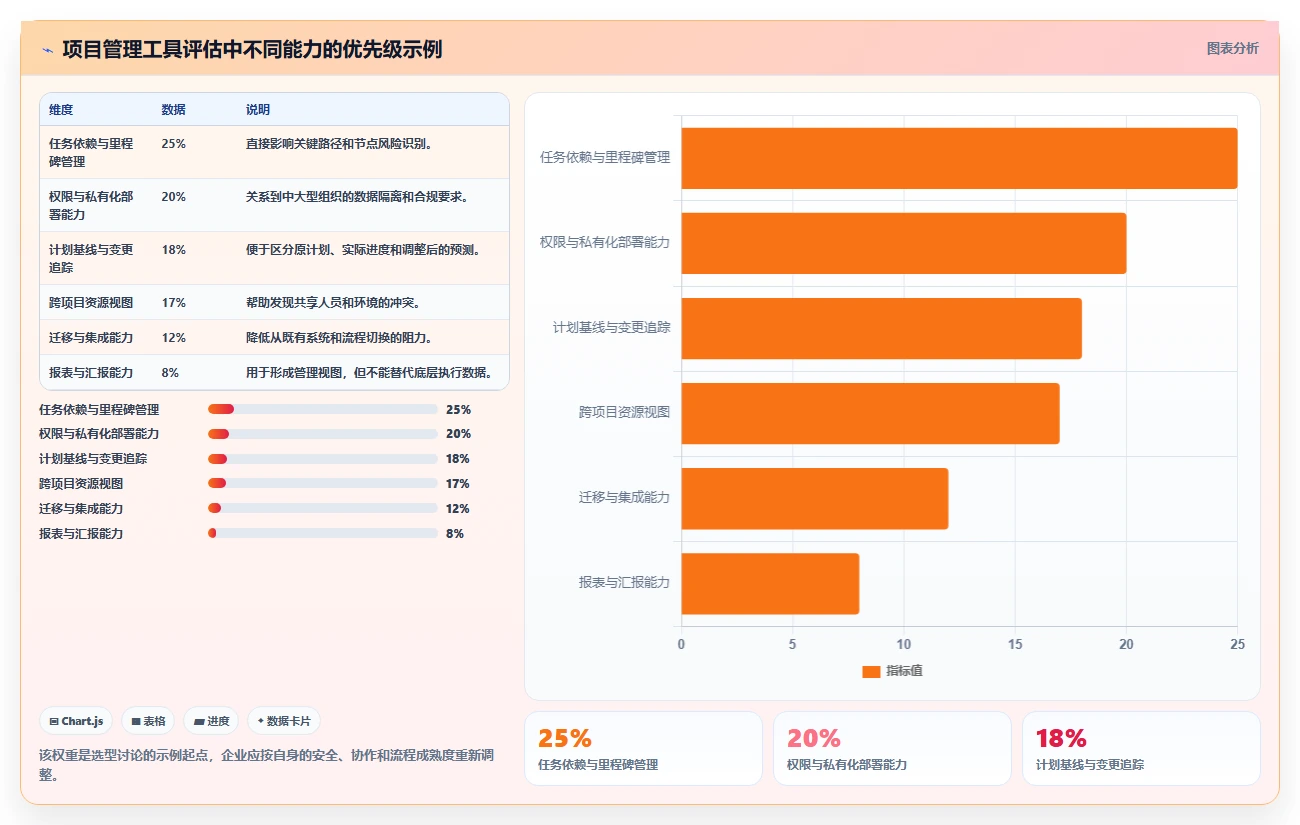Click the chart bar for 计划基线与变更追踪
Image resolution: width=1300 pixels, height=825 pixels.
pos(881,328)
